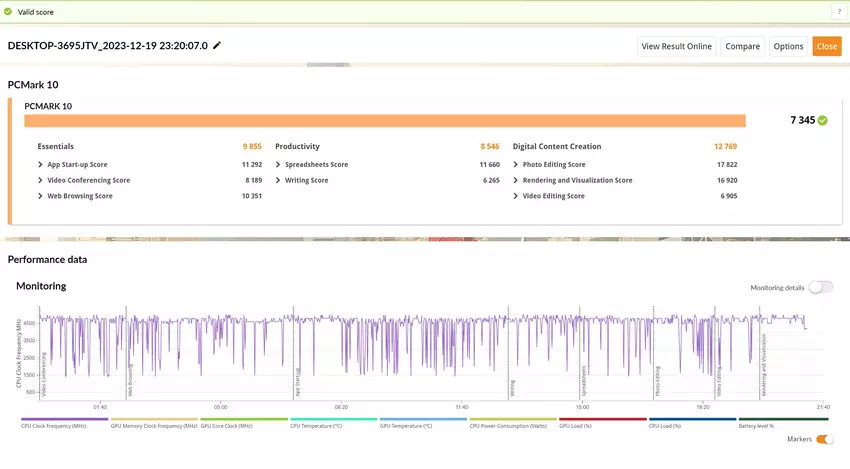Click the App Start-up marker on graph

tap(297, 380)
